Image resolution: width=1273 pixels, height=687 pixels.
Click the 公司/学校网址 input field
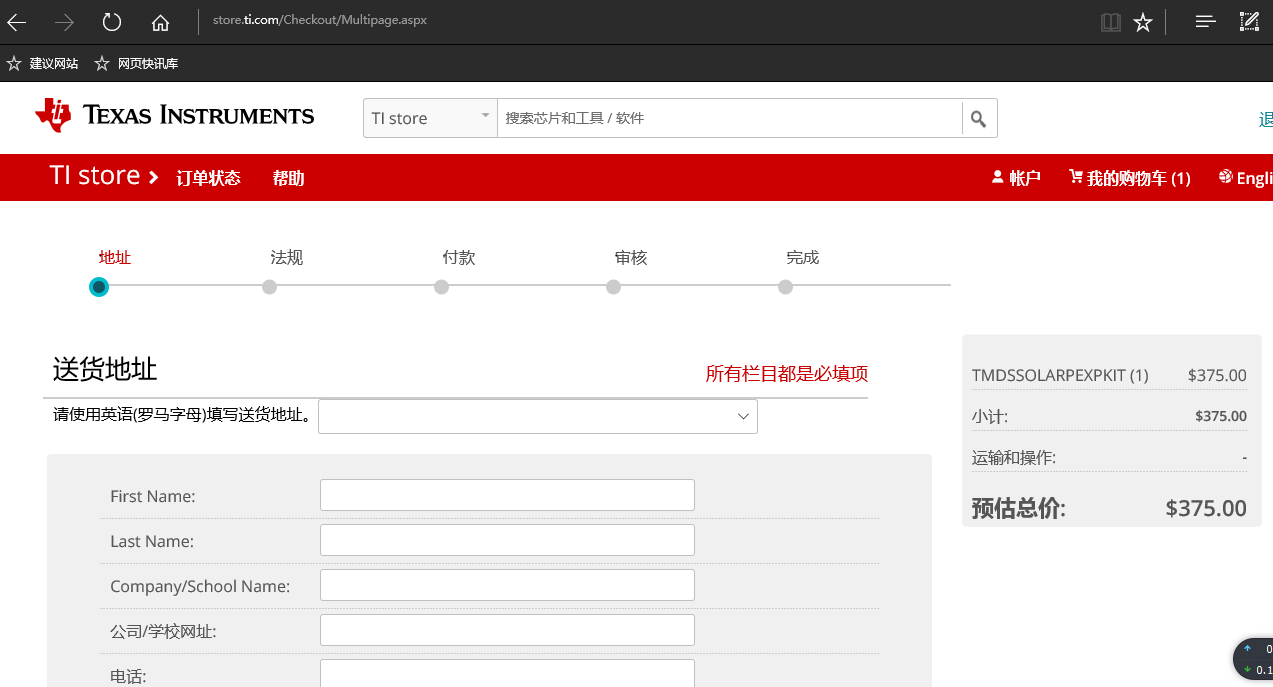tap(507, 630)
